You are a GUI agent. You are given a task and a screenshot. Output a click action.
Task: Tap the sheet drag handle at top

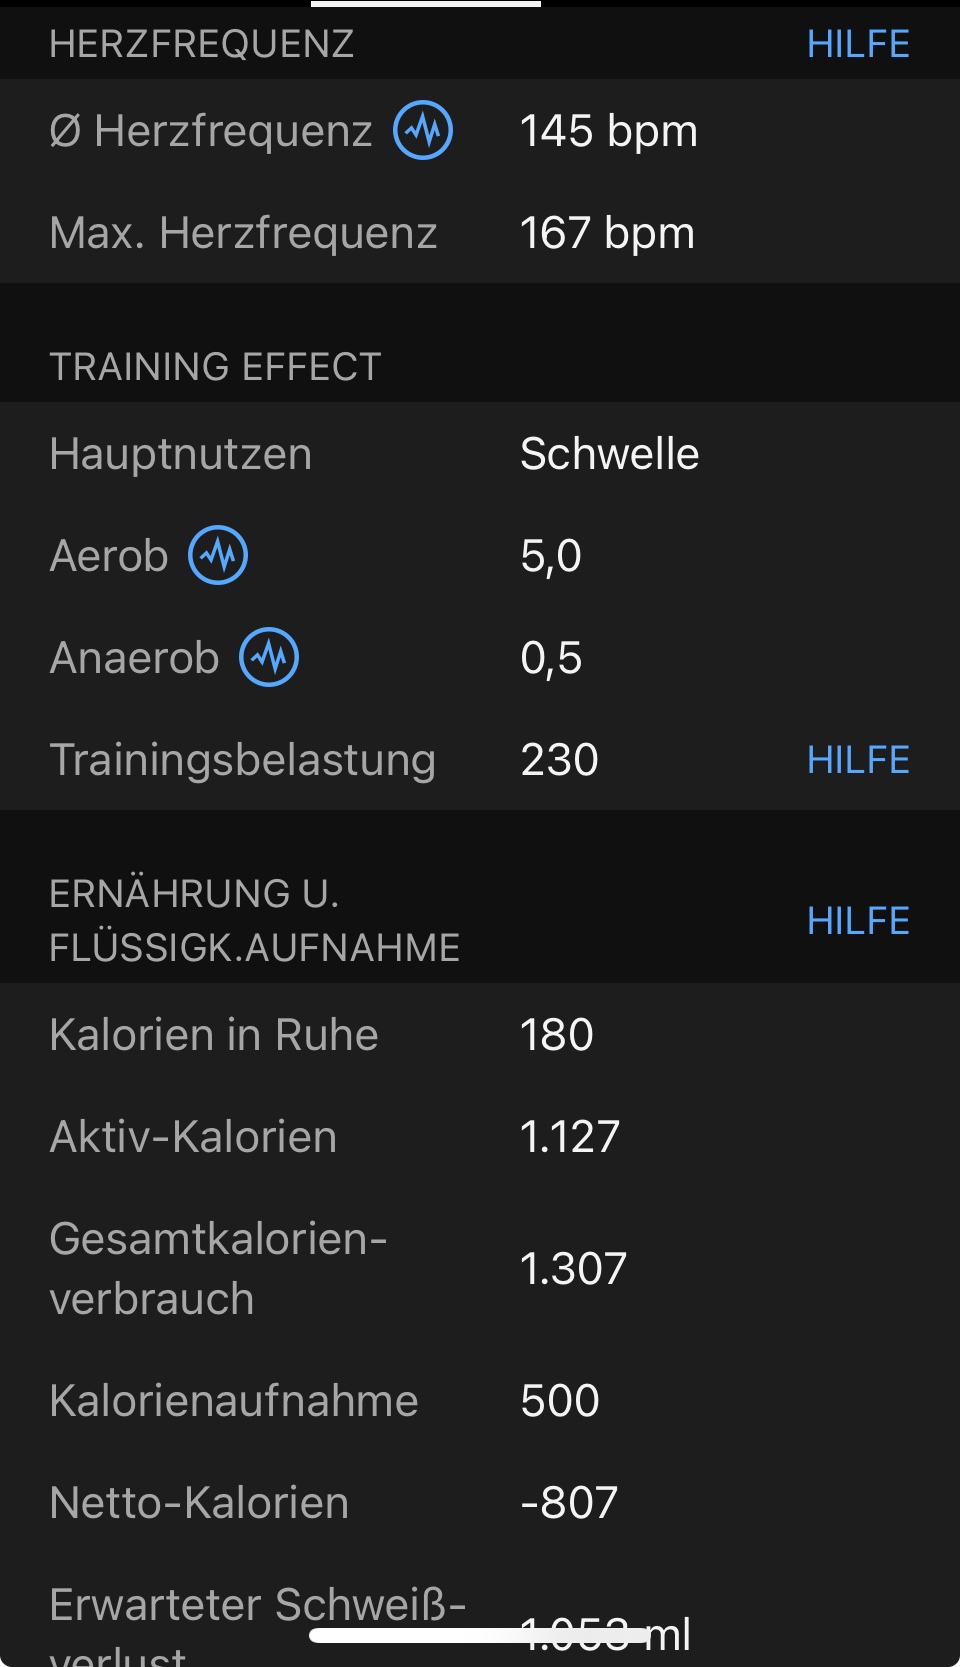click(x=426, y=4)
